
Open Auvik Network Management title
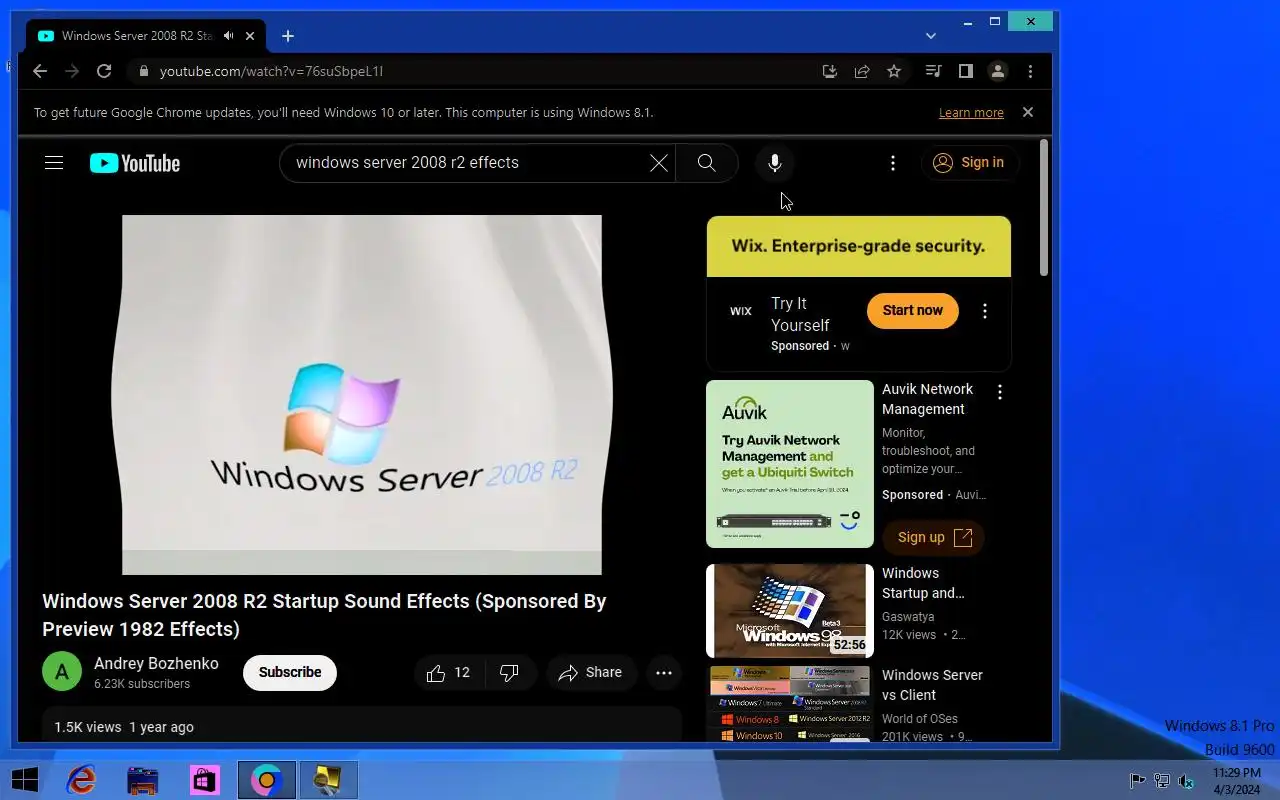(927, 399)
